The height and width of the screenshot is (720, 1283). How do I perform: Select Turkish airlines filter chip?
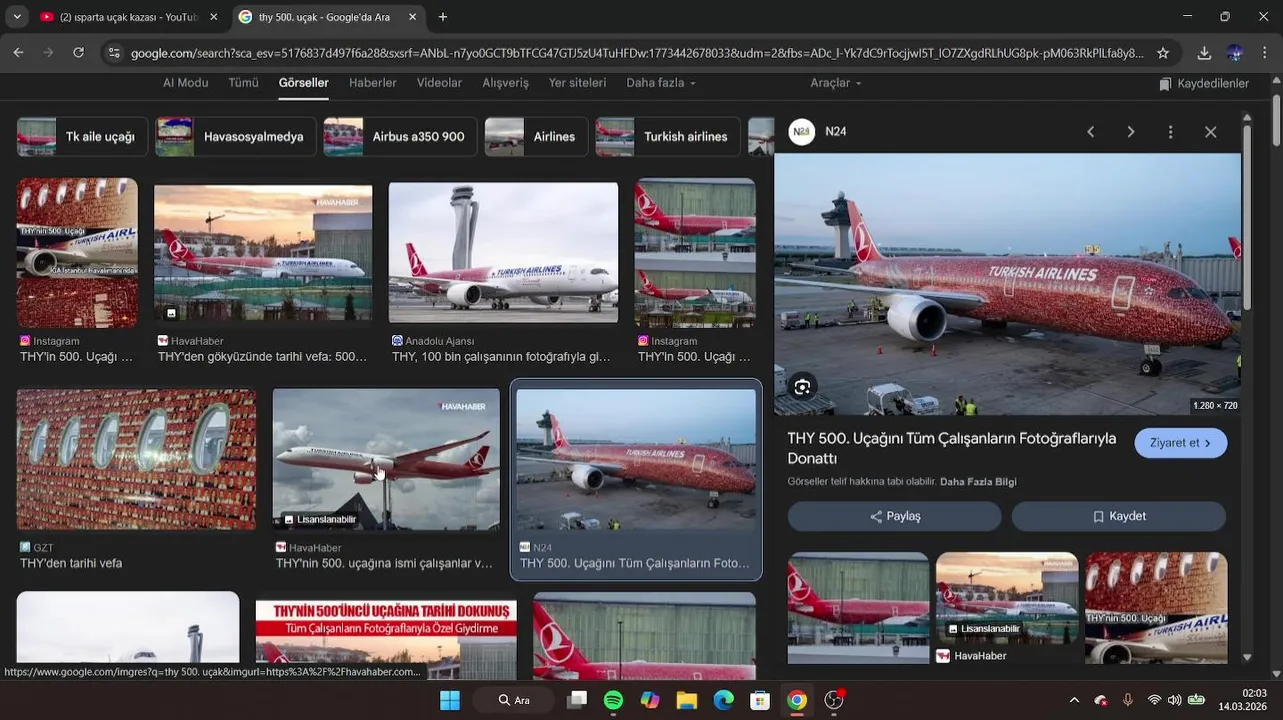tap(668, 137)
